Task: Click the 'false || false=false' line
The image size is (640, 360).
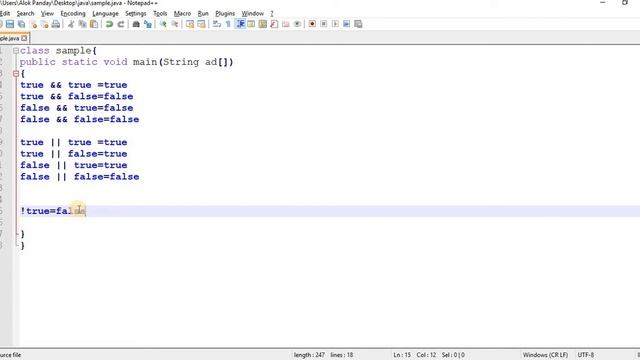Action: coord(80,177)
